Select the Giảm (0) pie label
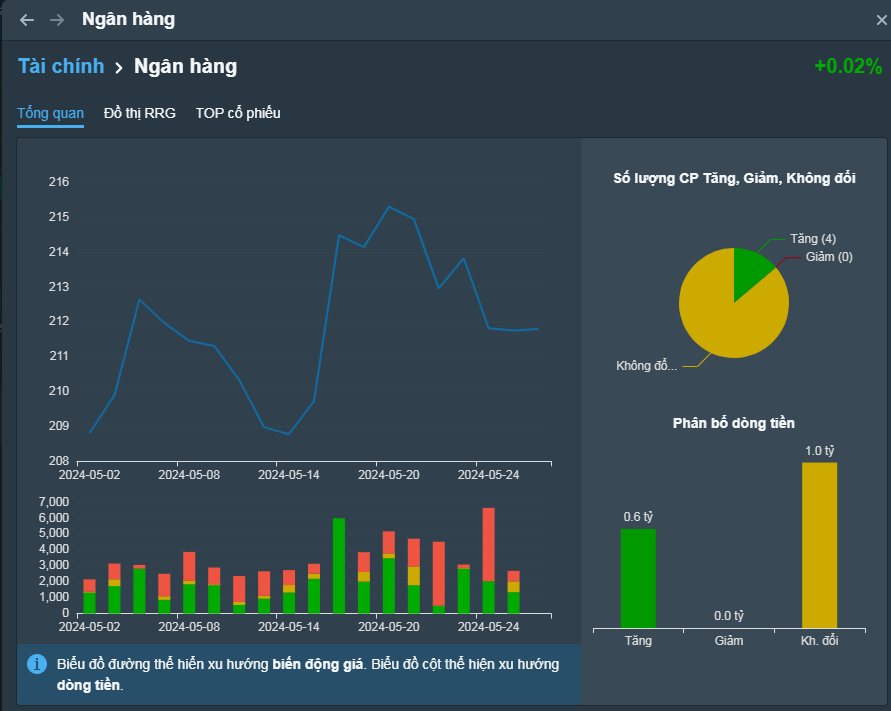This screenshot has width=891, height=711. (829, 257)
